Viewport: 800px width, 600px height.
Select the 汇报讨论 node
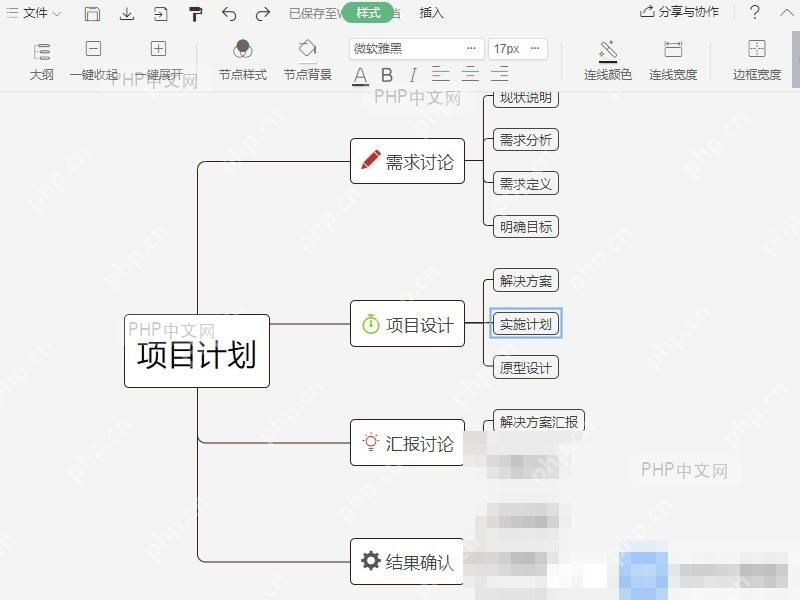point(407,442)
